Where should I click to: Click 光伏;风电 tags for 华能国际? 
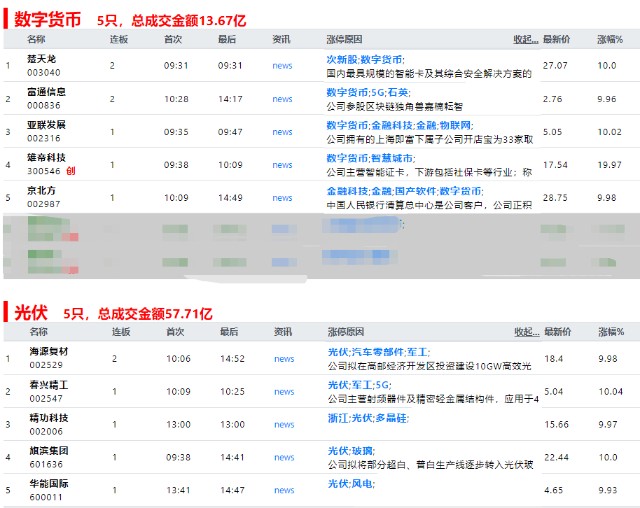351,484
